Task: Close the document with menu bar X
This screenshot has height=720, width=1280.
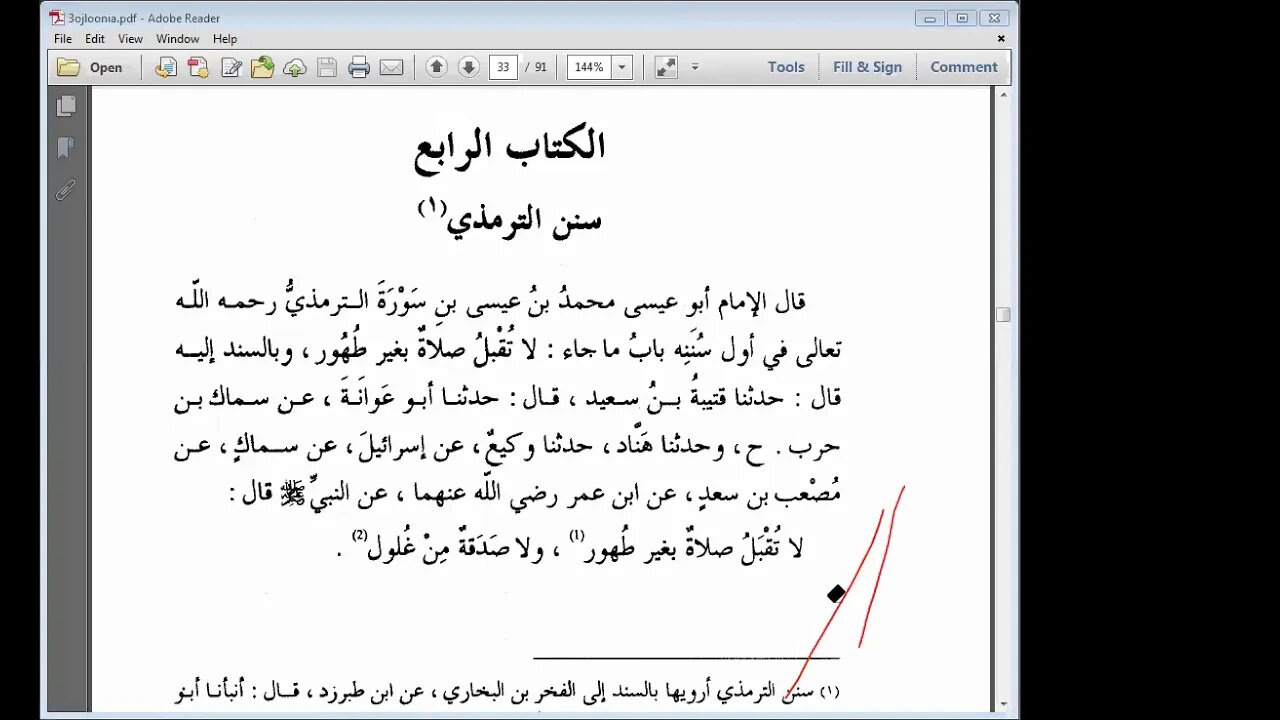Action: 1001,38
